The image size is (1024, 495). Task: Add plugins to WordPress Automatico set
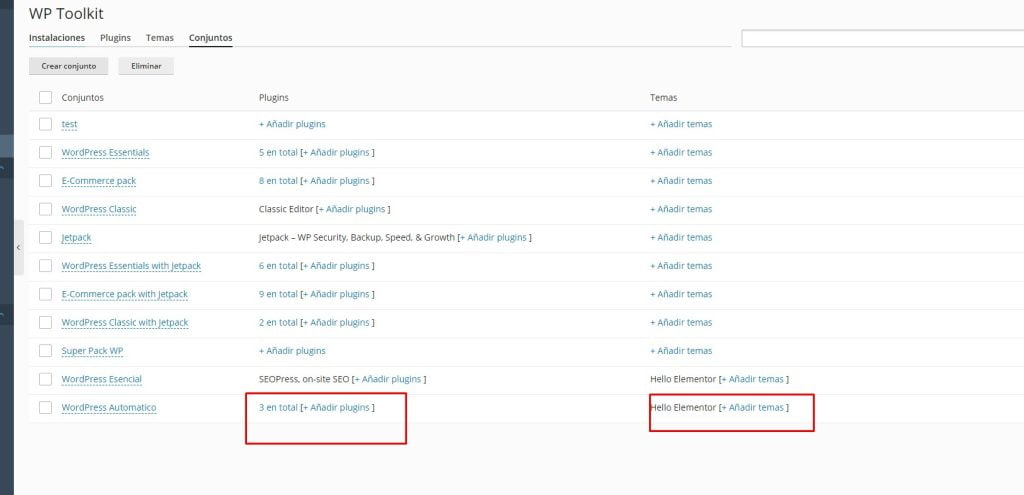click(x=336, y=407)
